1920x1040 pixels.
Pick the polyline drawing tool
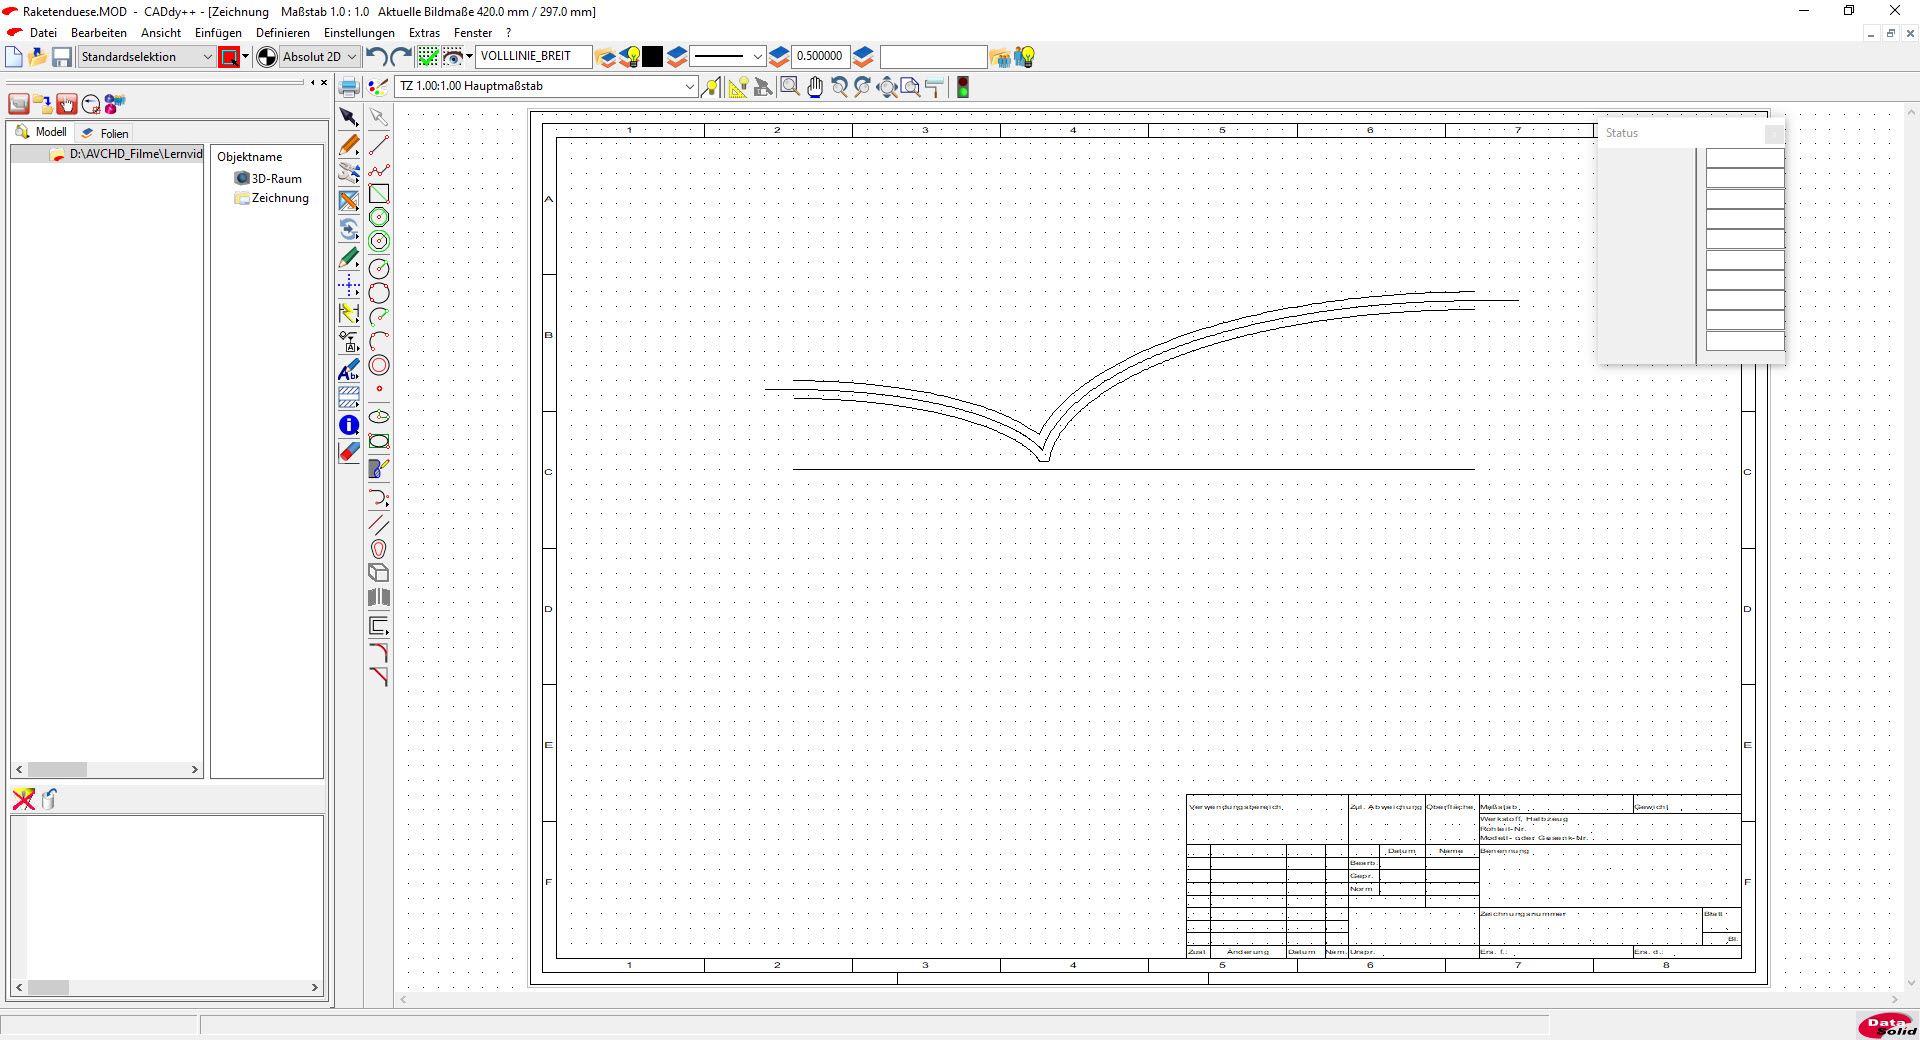click(379, 170)
